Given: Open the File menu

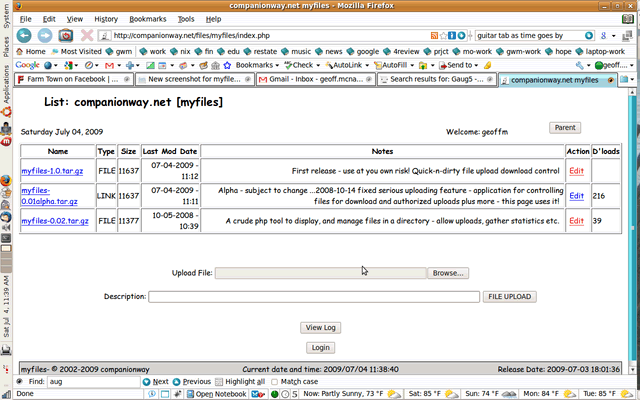Looking at the screenshot, I should coord(25,19).
